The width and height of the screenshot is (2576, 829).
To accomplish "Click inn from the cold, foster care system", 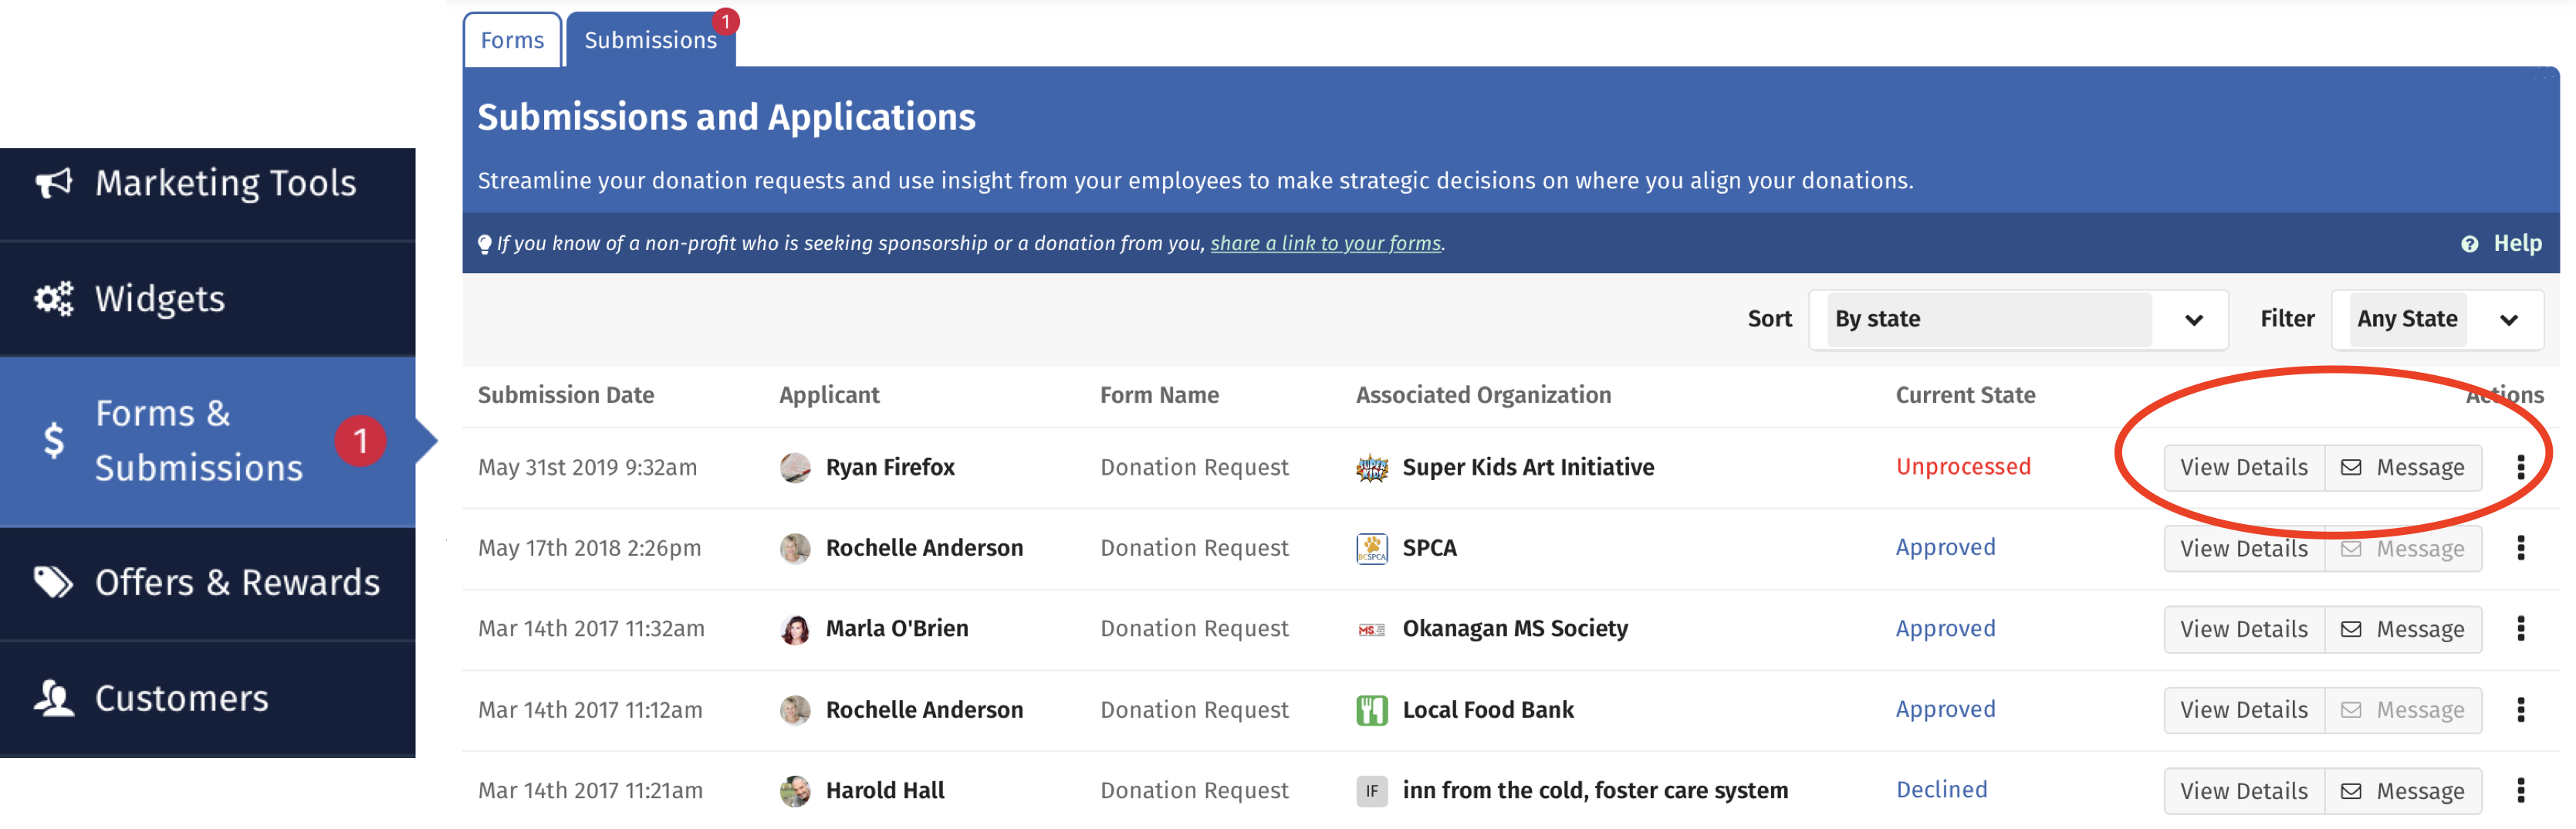I will pos(1595,790).
